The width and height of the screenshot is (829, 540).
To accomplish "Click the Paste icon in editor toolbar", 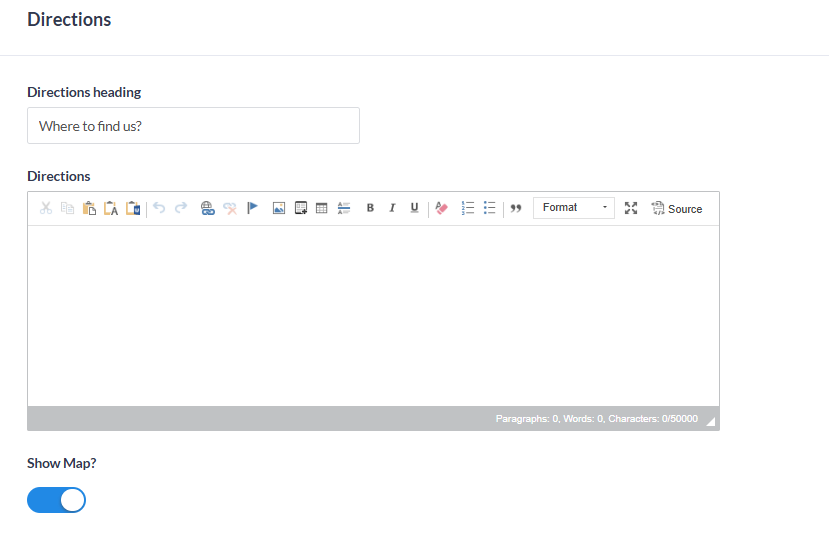I will pos(89,208).
